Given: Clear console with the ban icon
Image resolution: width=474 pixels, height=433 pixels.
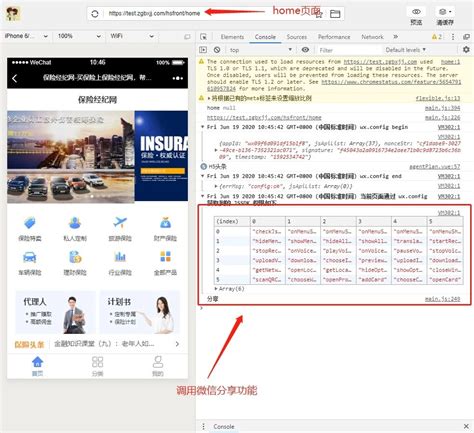Looking at the screenshot, I should (217, 50).
